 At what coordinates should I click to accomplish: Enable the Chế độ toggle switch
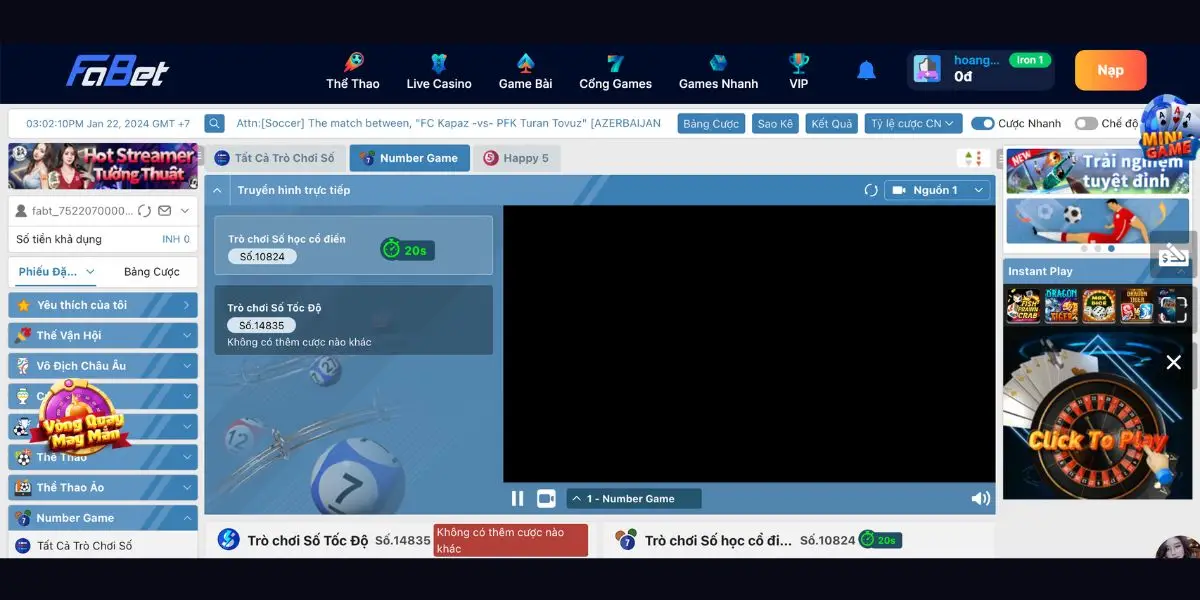coord(1085,123)
